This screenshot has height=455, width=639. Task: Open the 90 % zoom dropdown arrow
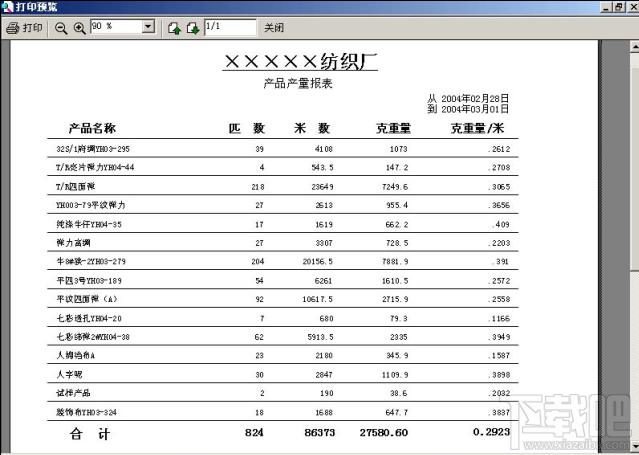coord(148,27)
